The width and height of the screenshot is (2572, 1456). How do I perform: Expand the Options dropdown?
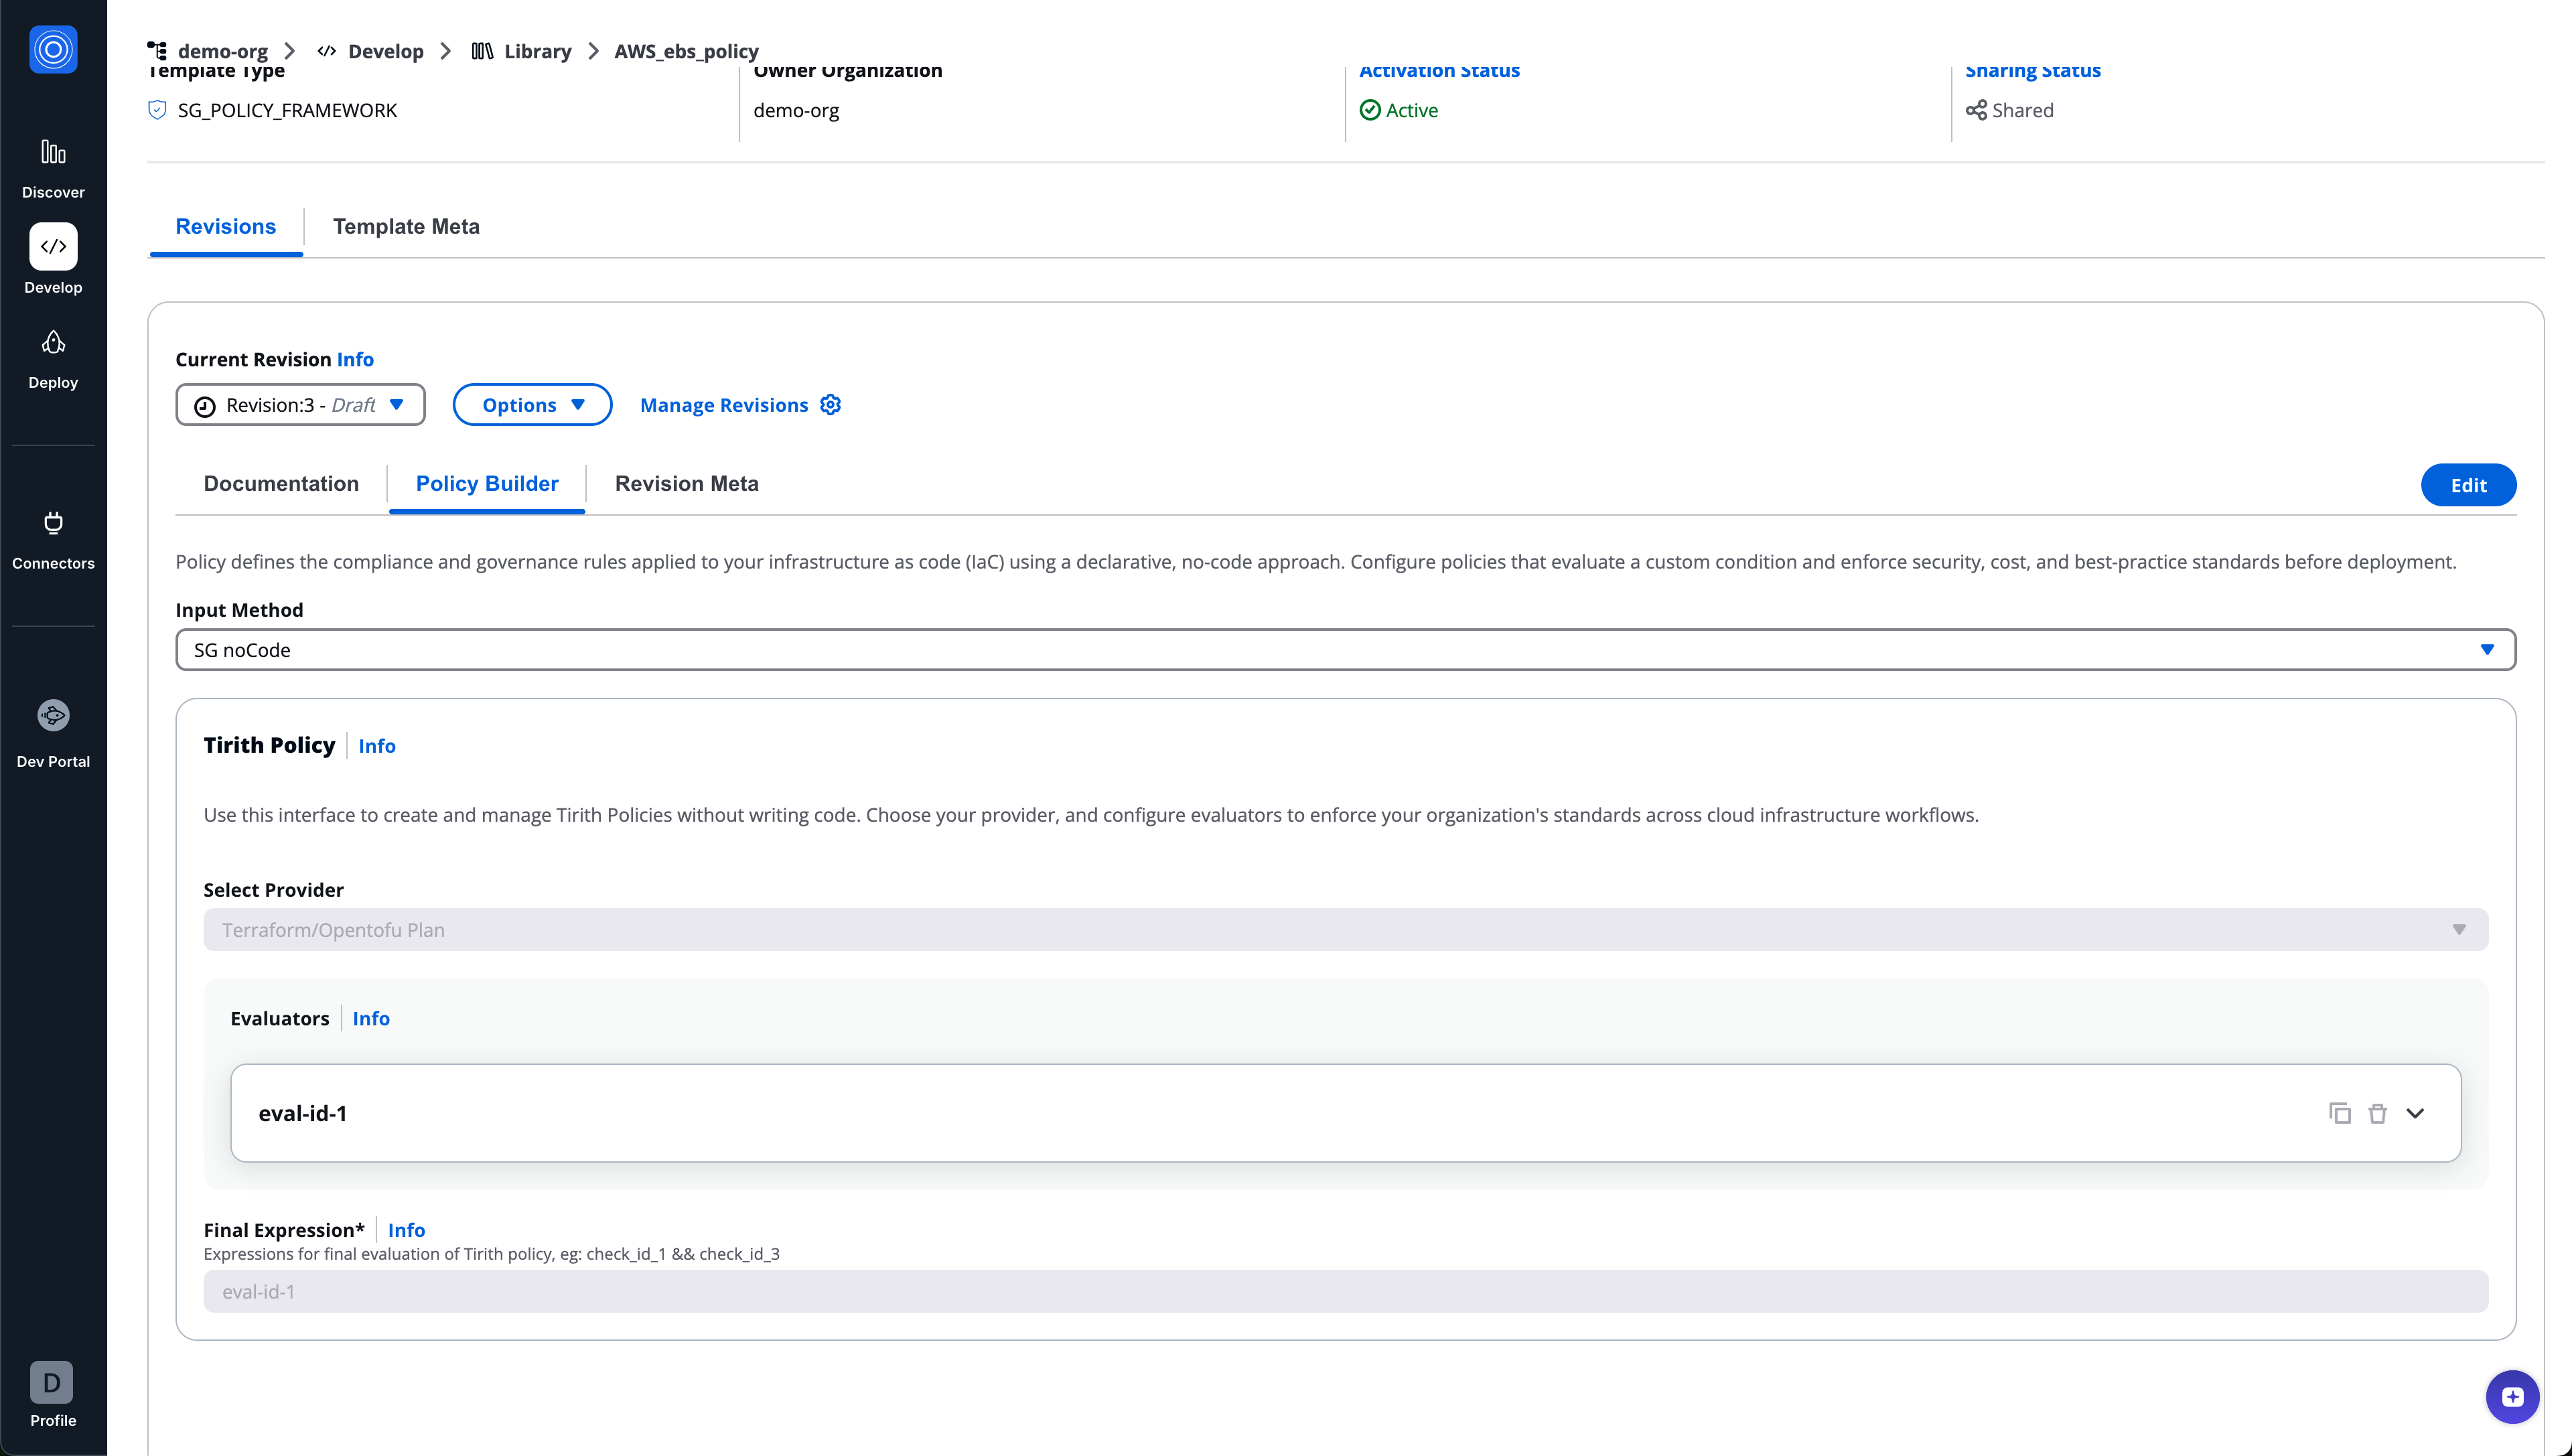(x=532, y=404)
